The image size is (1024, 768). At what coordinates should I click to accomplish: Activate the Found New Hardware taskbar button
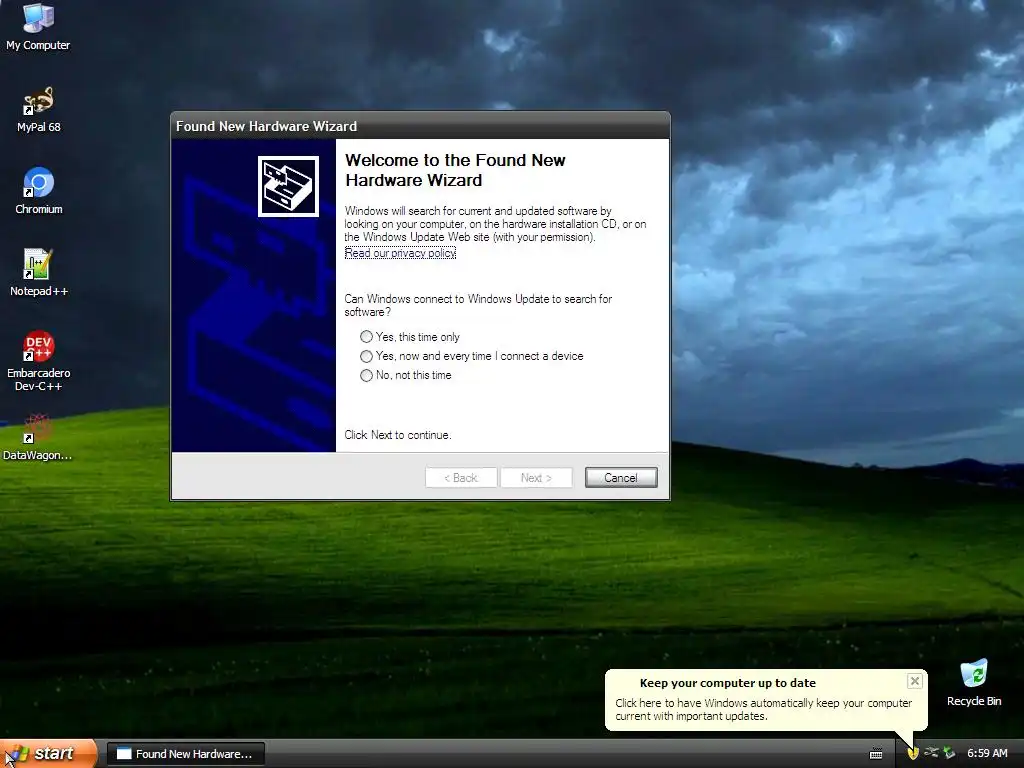coord(185,754)
